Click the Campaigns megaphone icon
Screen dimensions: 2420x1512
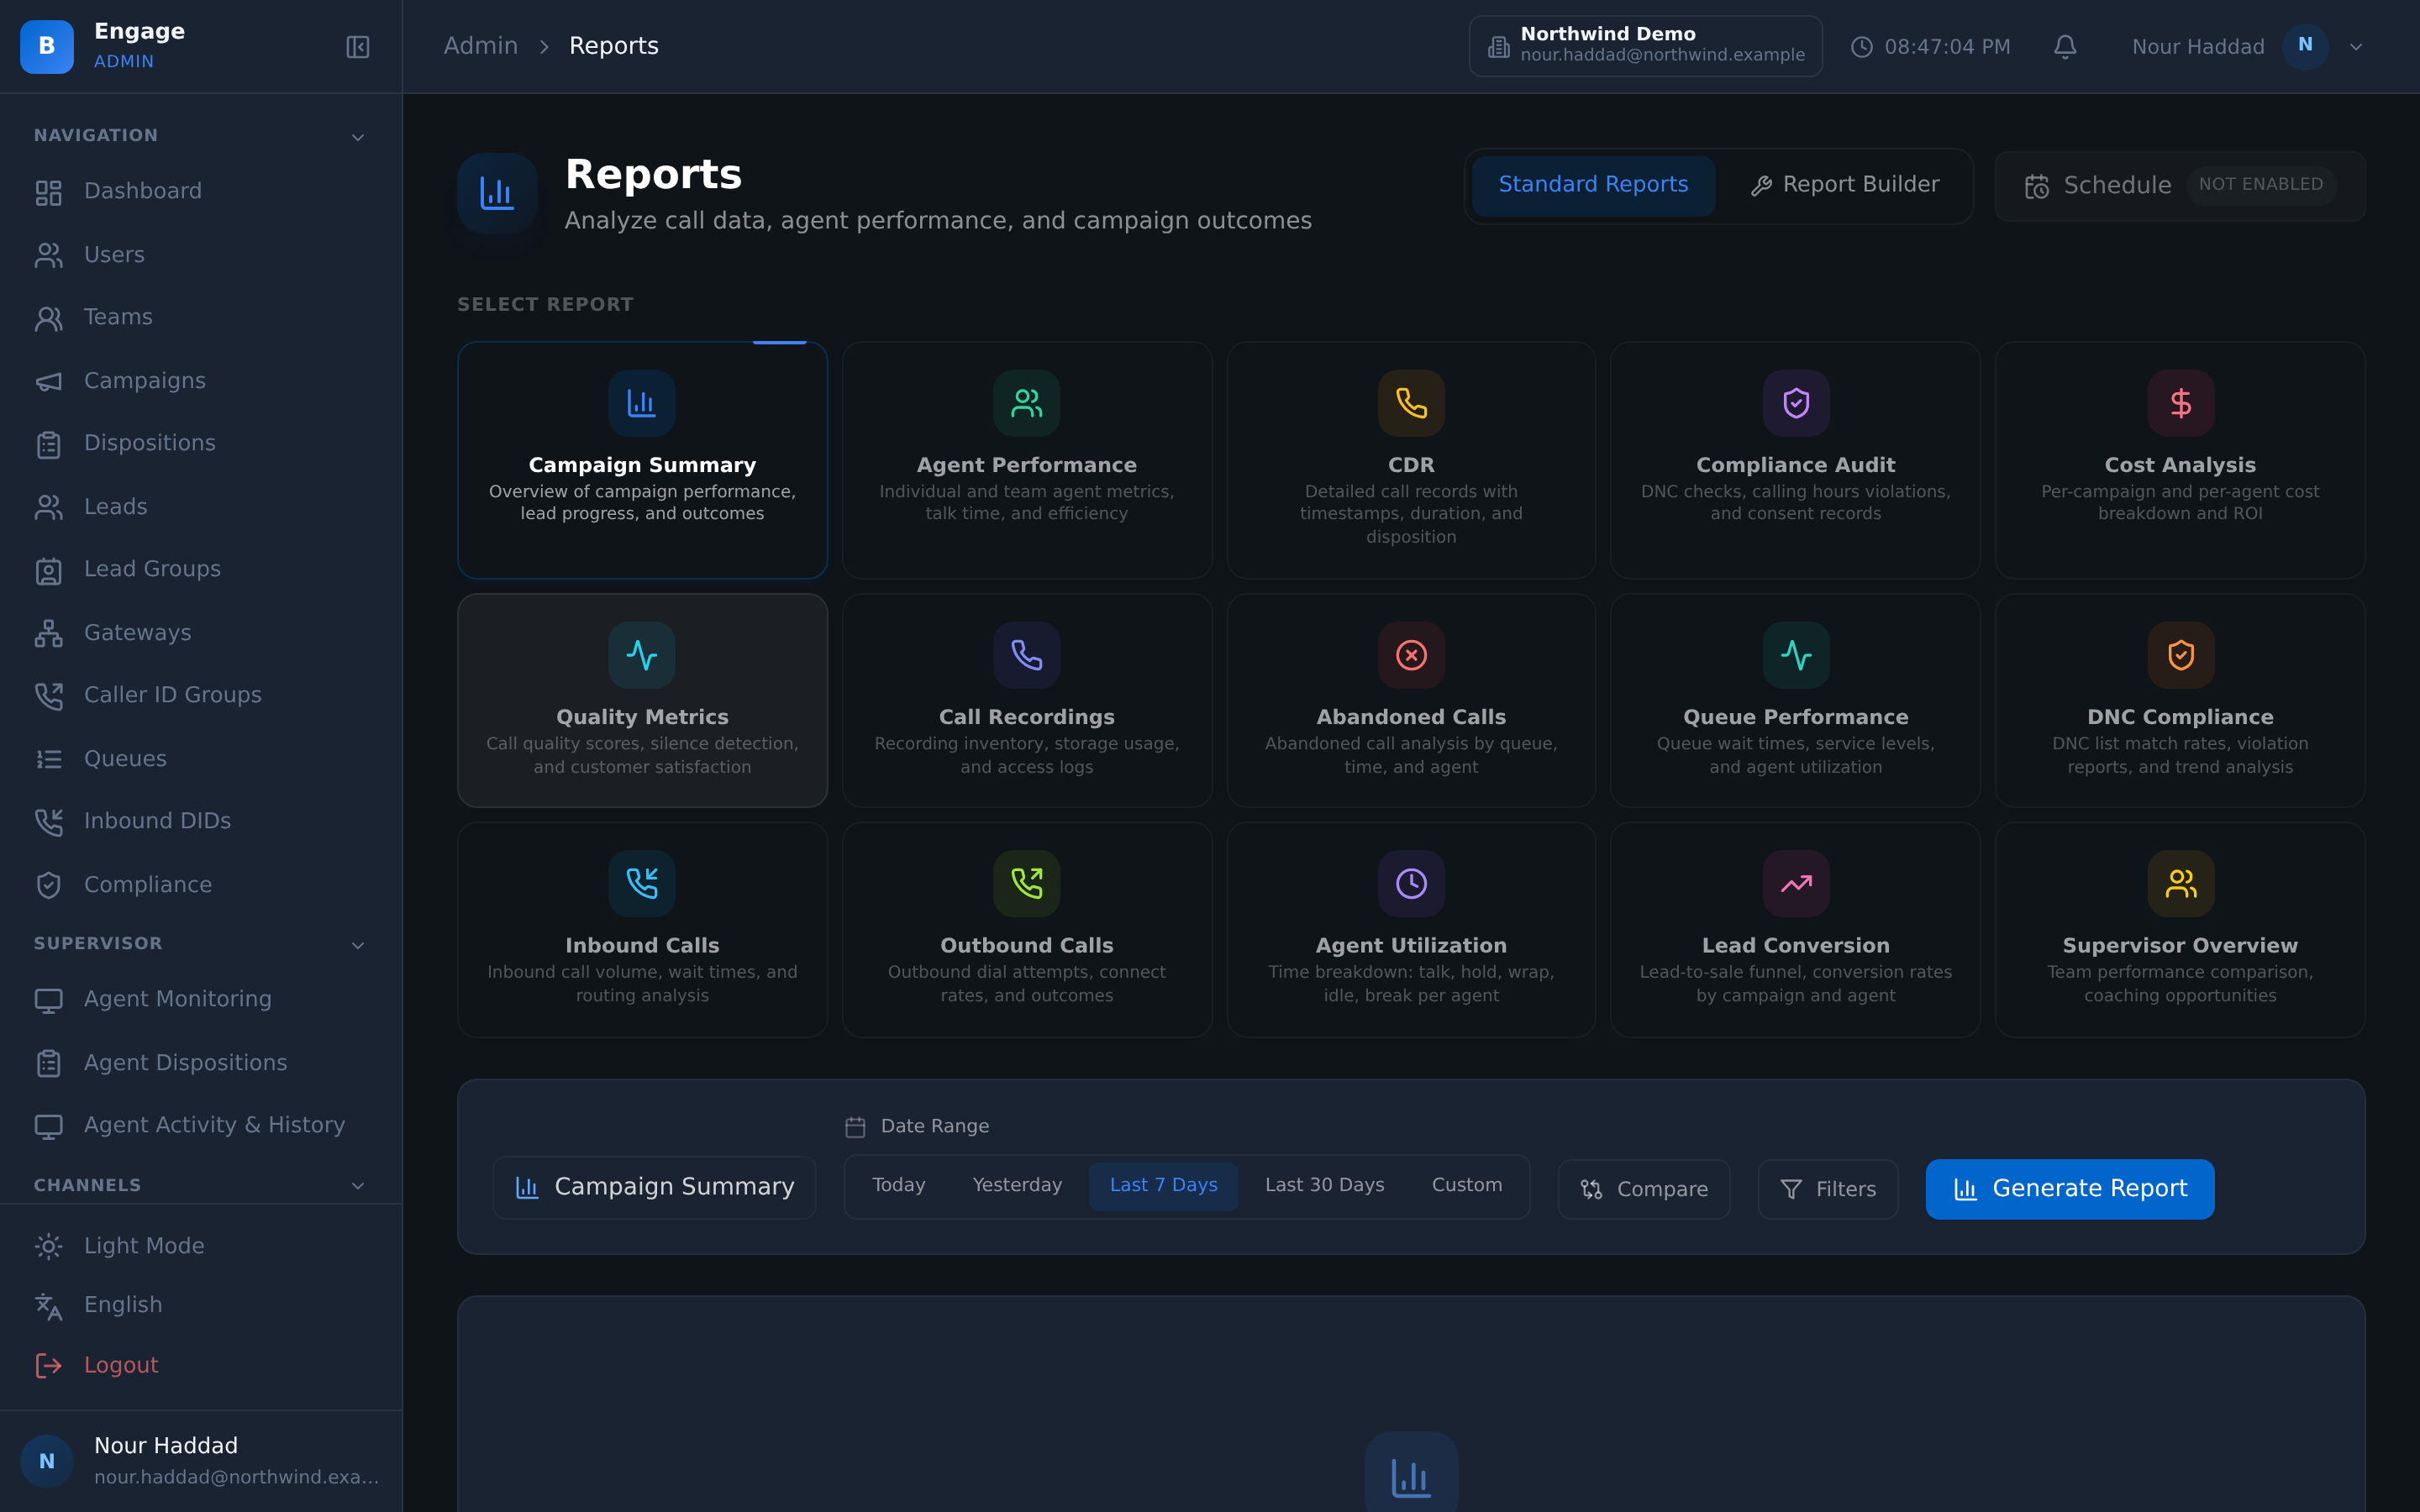(48, 381)
